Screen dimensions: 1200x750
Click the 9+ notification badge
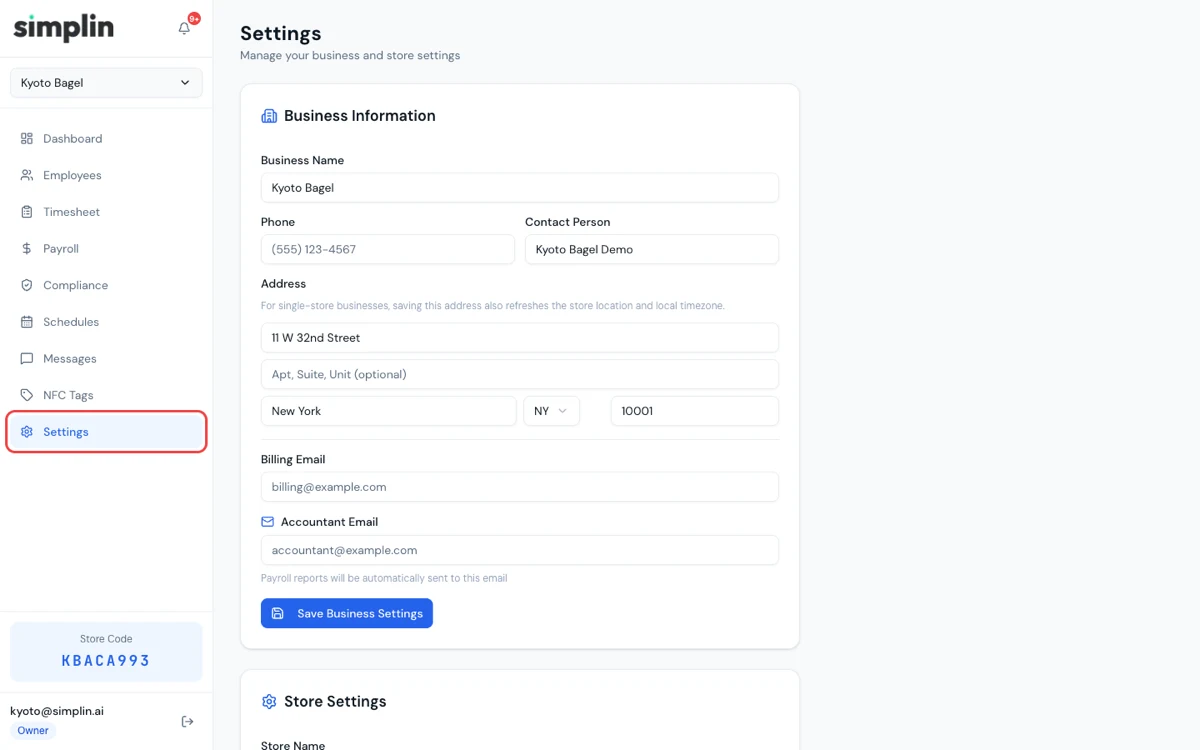[x=194, y=18]
